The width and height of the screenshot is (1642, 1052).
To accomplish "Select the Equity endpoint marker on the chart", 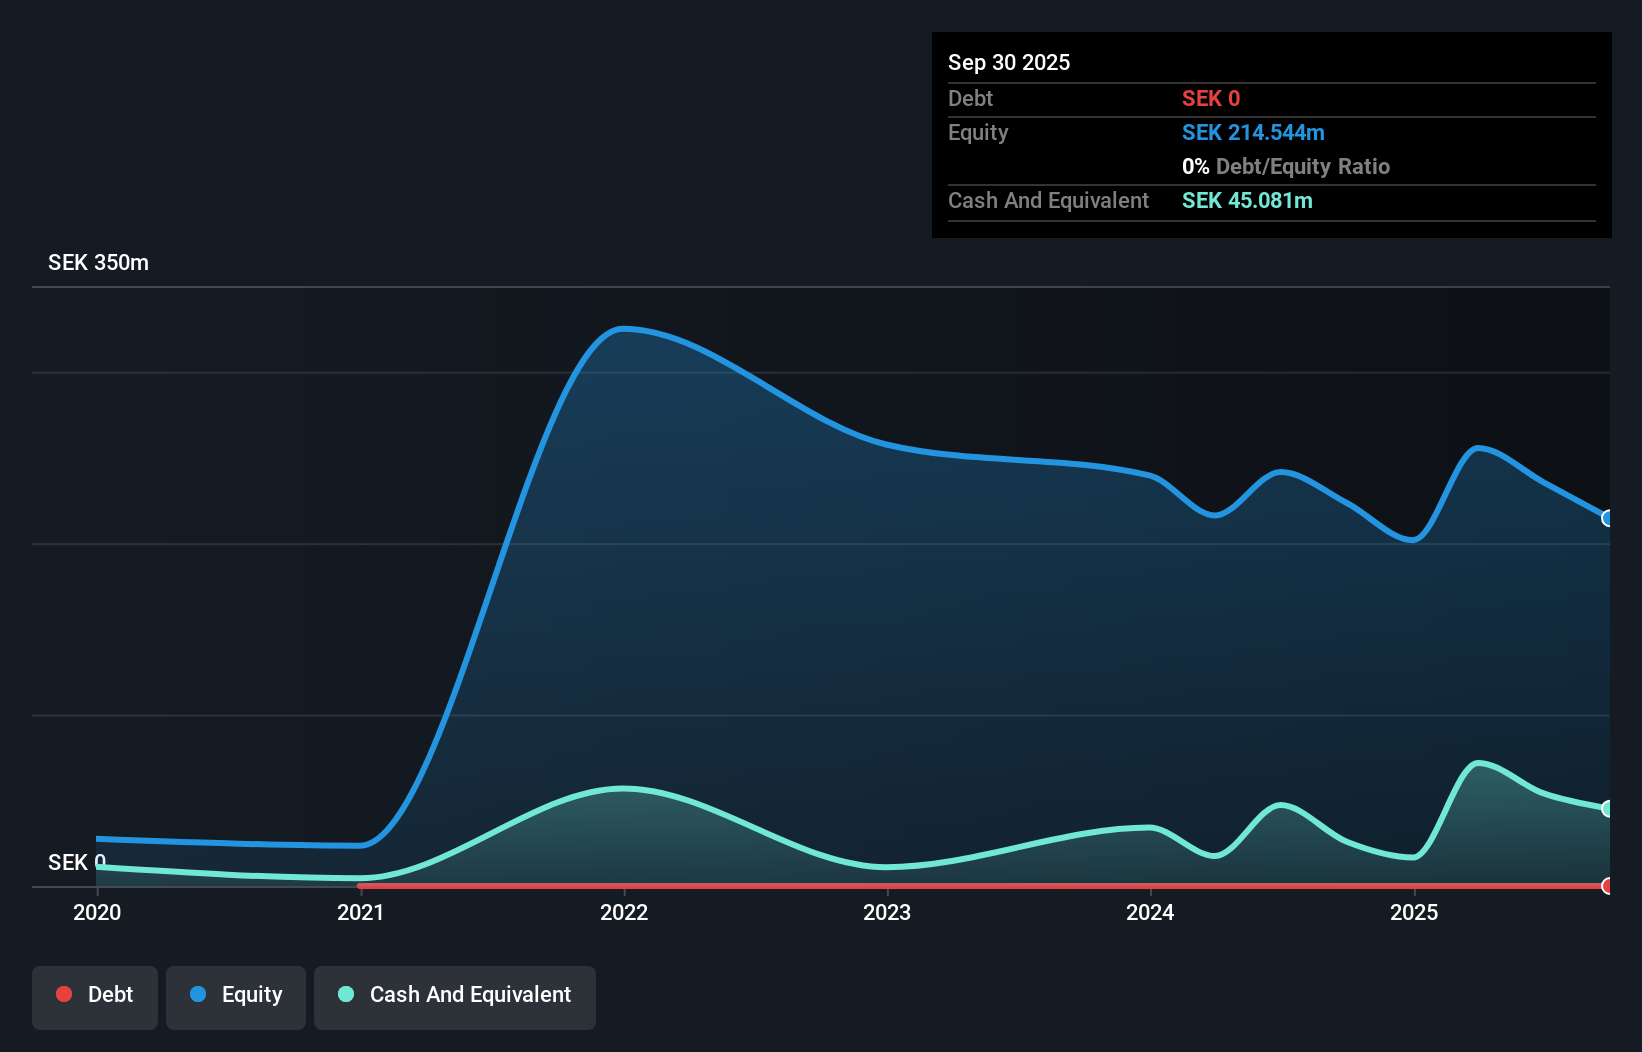I will [x=1606, y=518].
